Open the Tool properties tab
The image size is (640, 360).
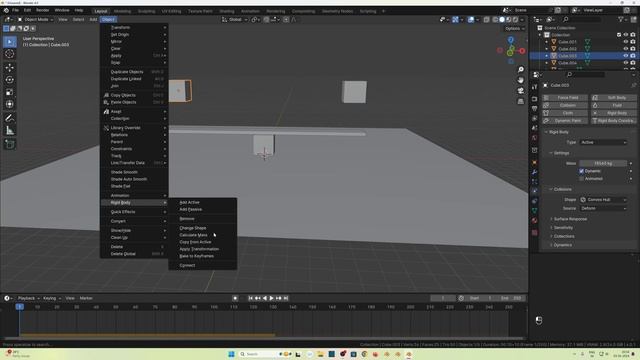534,87
